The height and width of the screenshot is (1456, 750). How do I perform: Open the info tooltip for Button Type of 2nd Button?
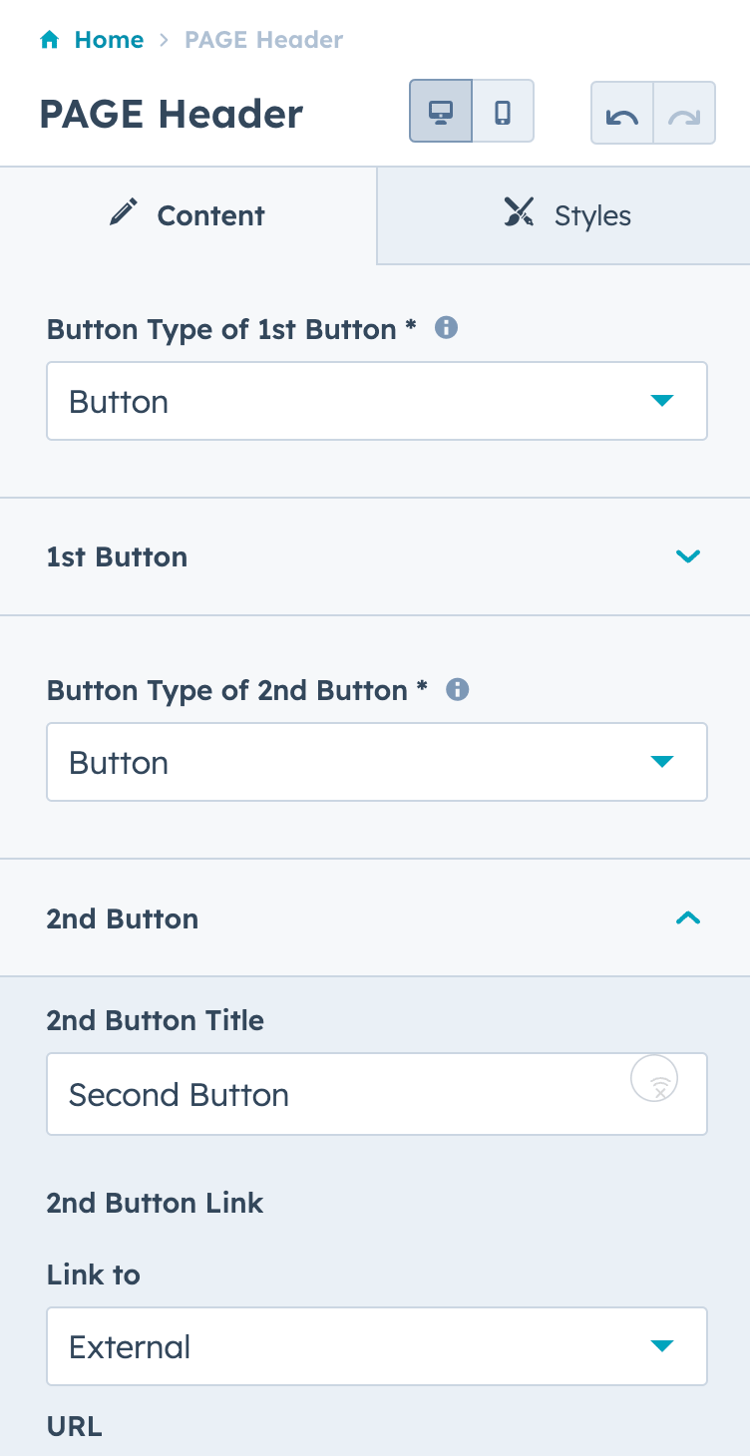pyautogui.click(x=458, y=688)
